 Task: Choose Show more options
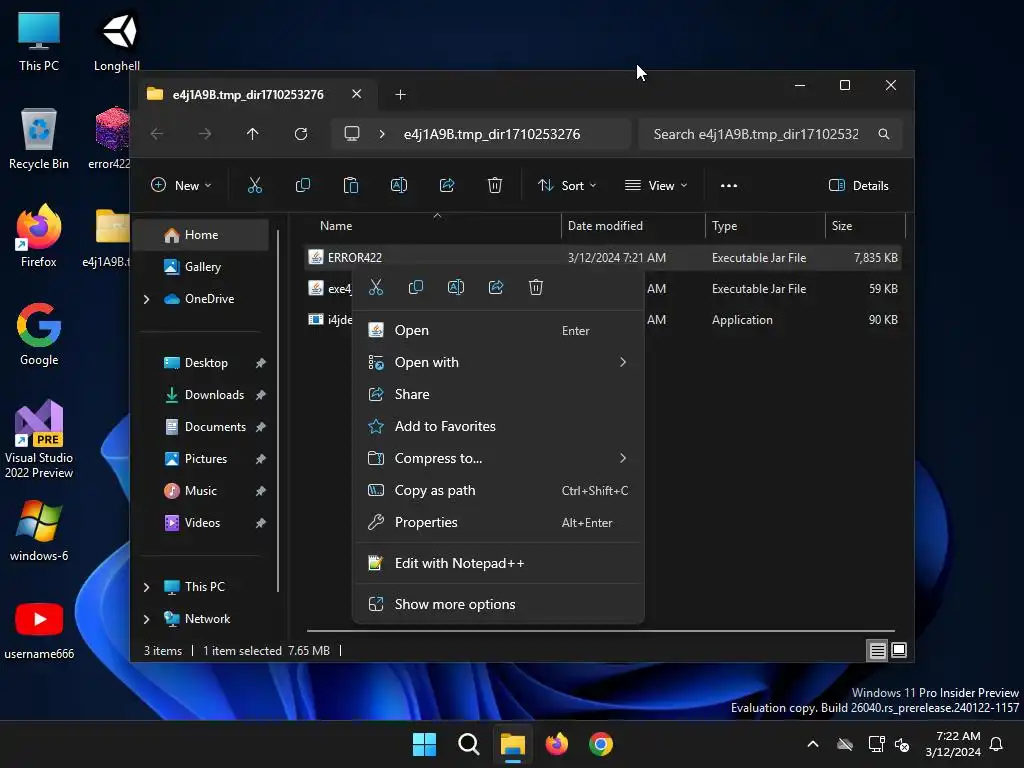(x=498, y=604)
